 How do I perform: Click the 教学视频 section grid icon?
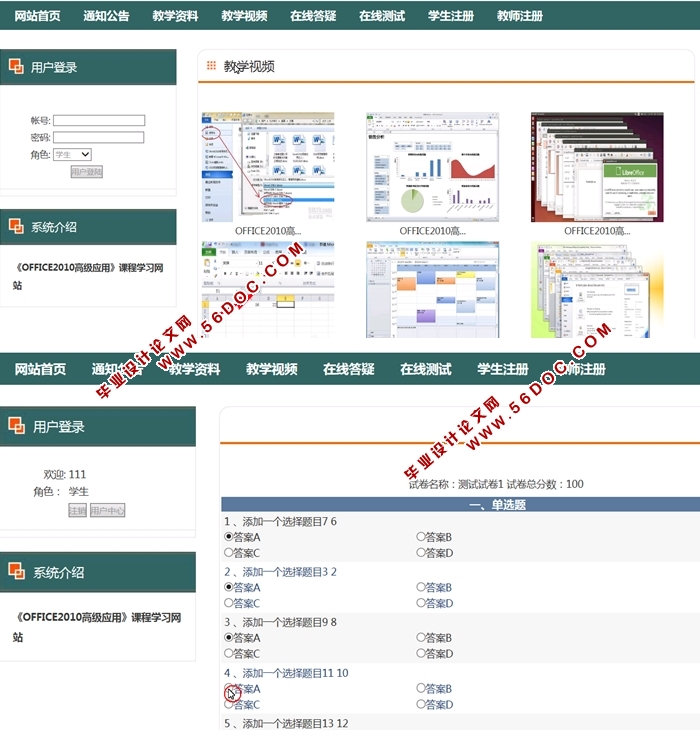click(211, 66)
